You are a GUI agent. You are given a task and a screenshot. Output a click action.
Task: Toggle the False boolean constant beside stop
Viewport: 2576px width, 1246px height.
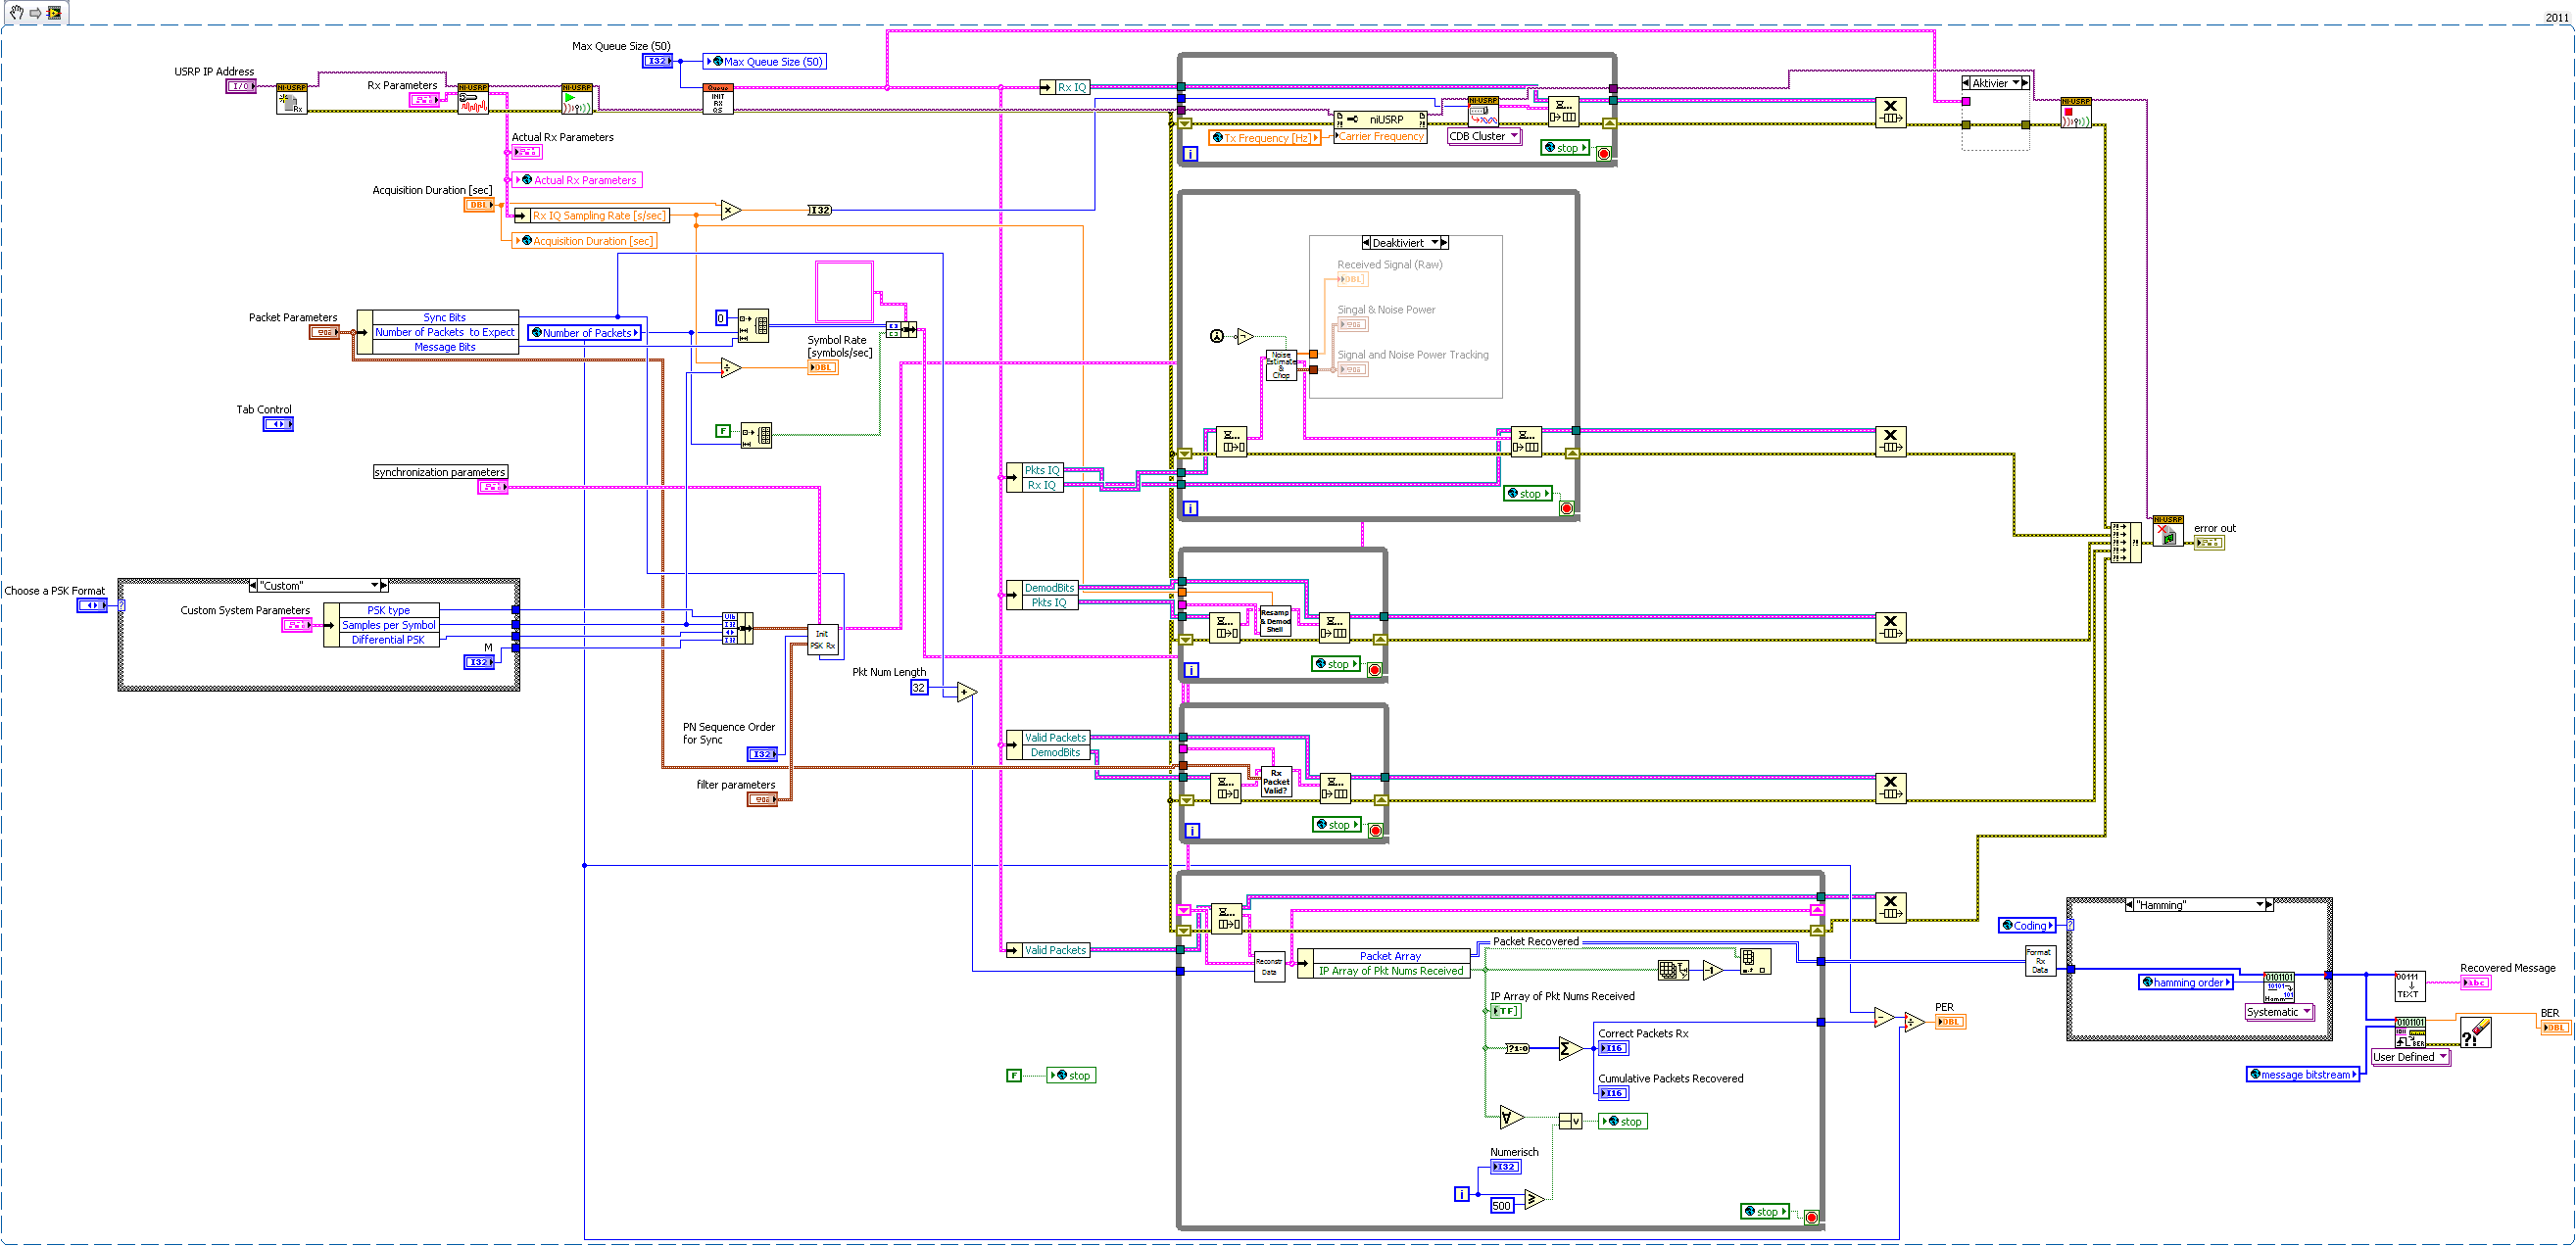coord(1013,1075)
